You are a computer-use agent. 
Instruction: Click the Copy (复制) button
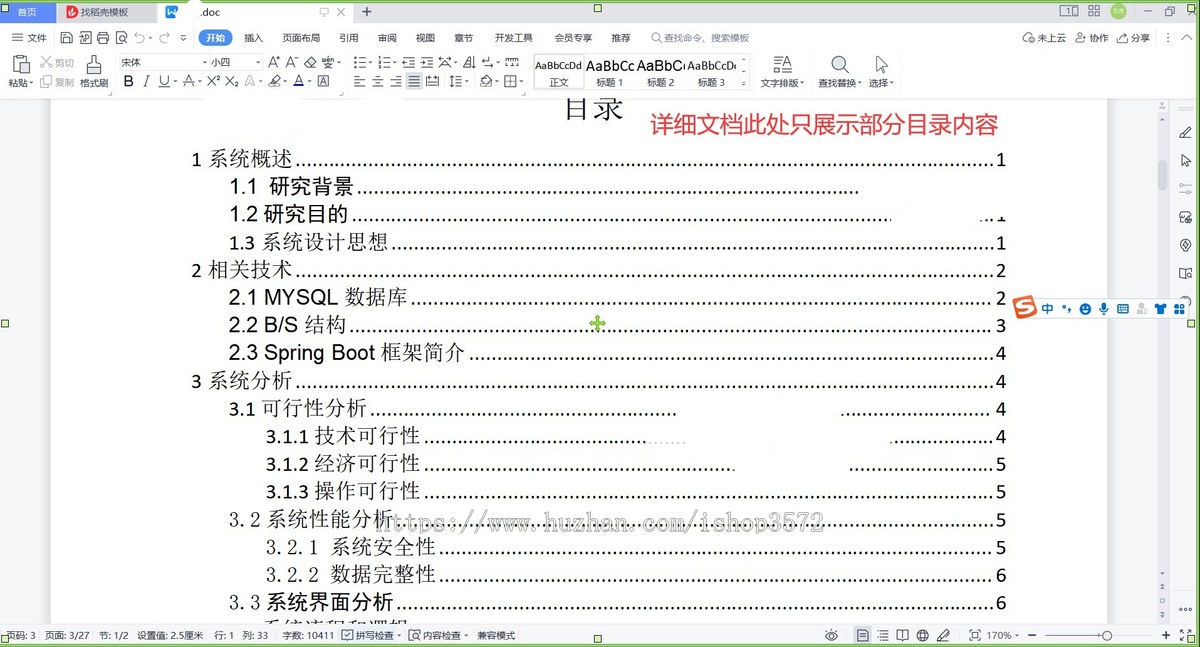(x=58, y=82)
